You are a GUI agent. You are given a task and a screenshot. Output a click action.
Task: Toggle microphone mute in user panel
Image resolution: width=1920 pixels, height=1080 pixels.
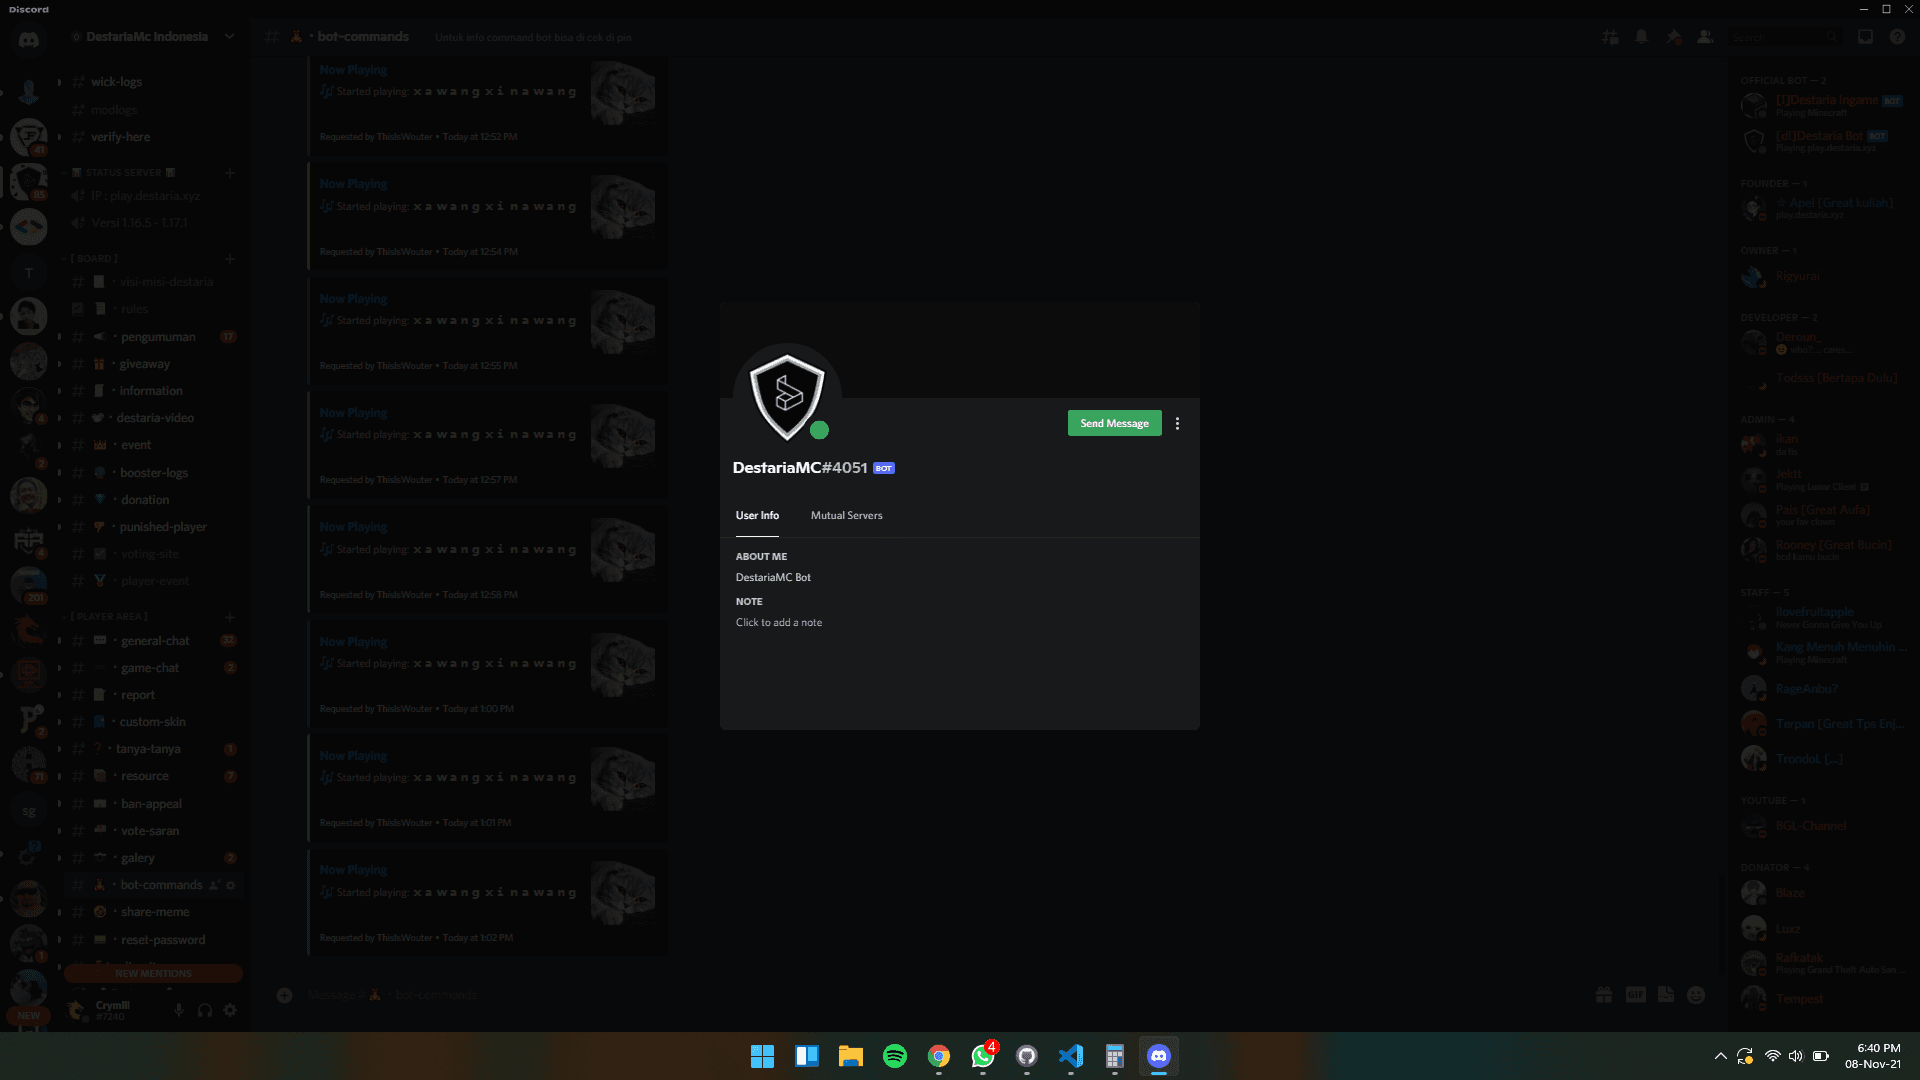pyautogui.click(x=179, y=1010)
